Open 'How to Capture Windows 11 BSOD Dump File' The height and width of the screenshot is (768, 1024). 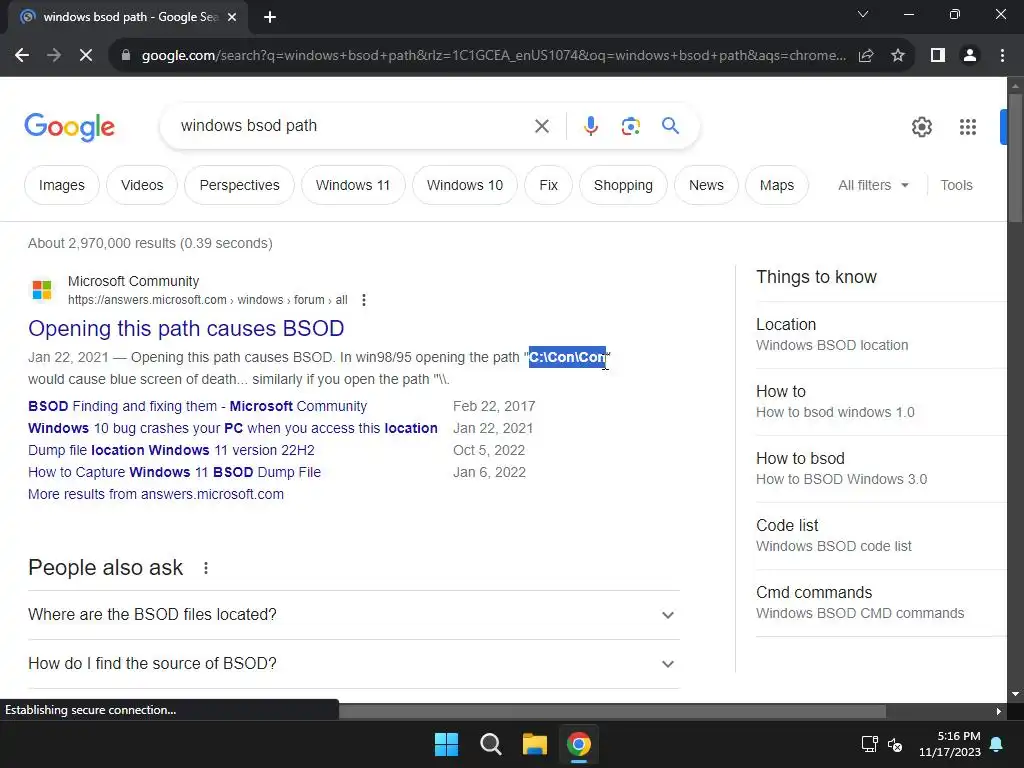click(174, 472)
